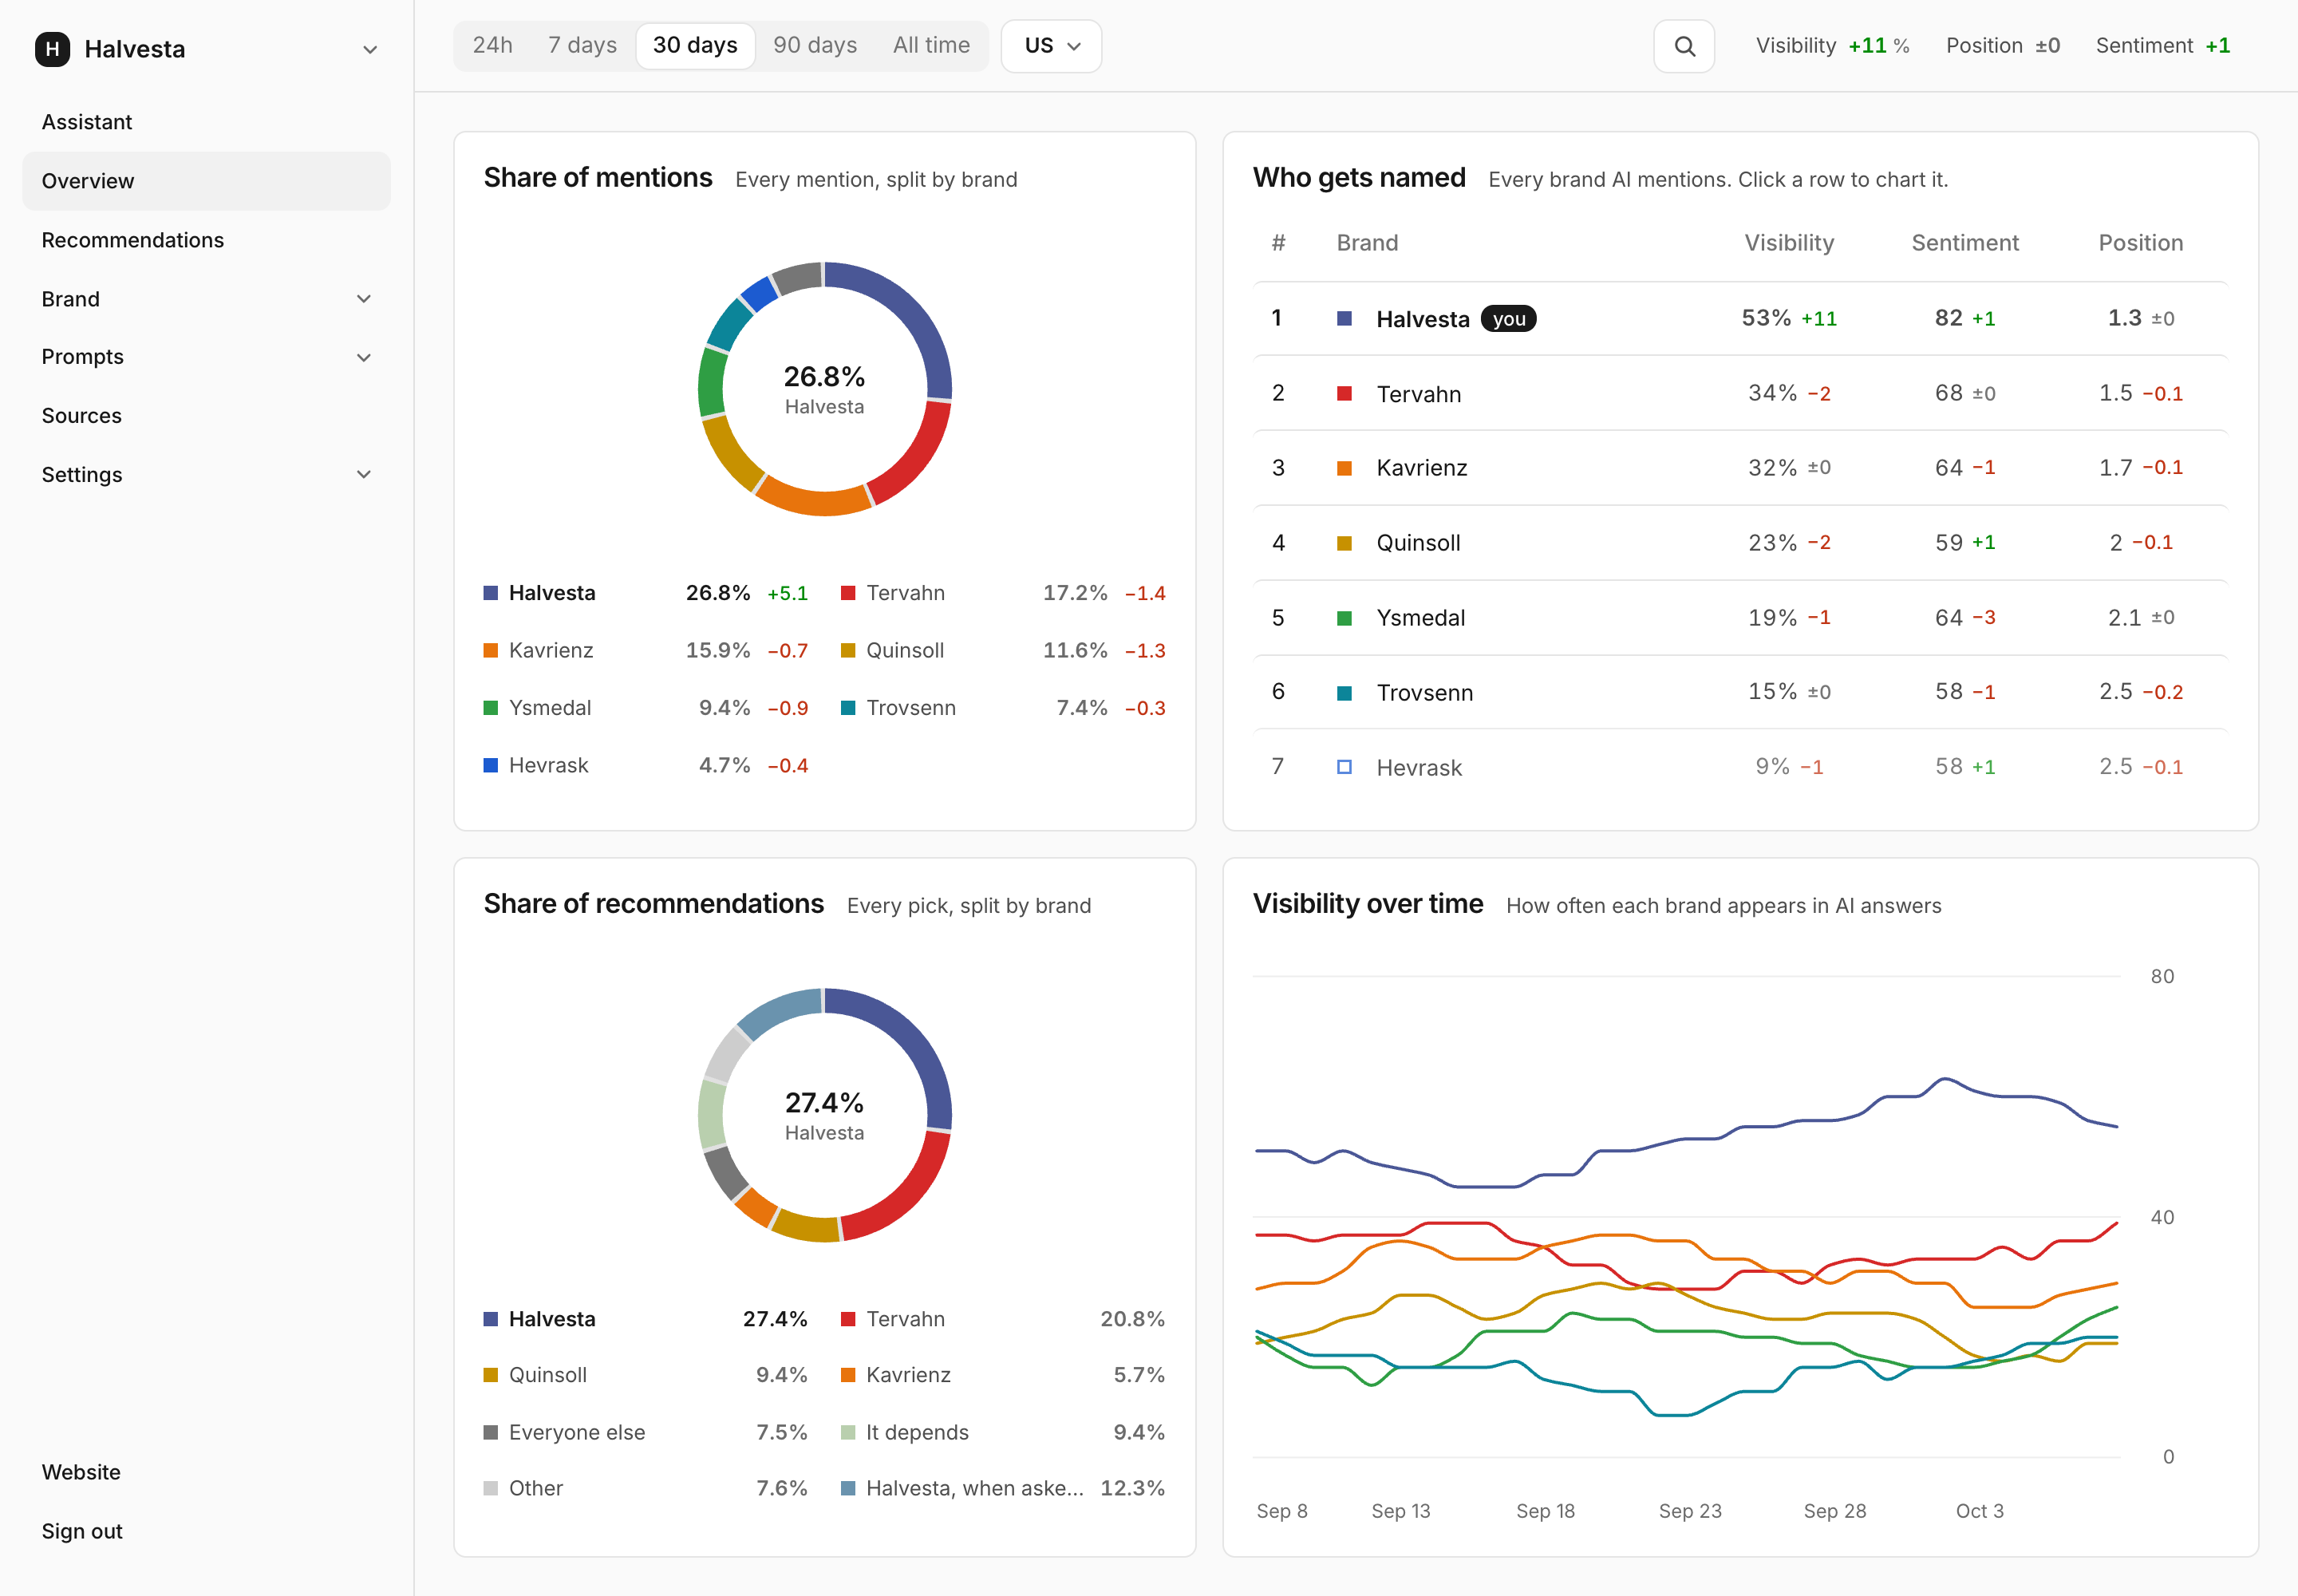
Task: Click the Tervahn row in brand table
Action: click(1740, 394)
